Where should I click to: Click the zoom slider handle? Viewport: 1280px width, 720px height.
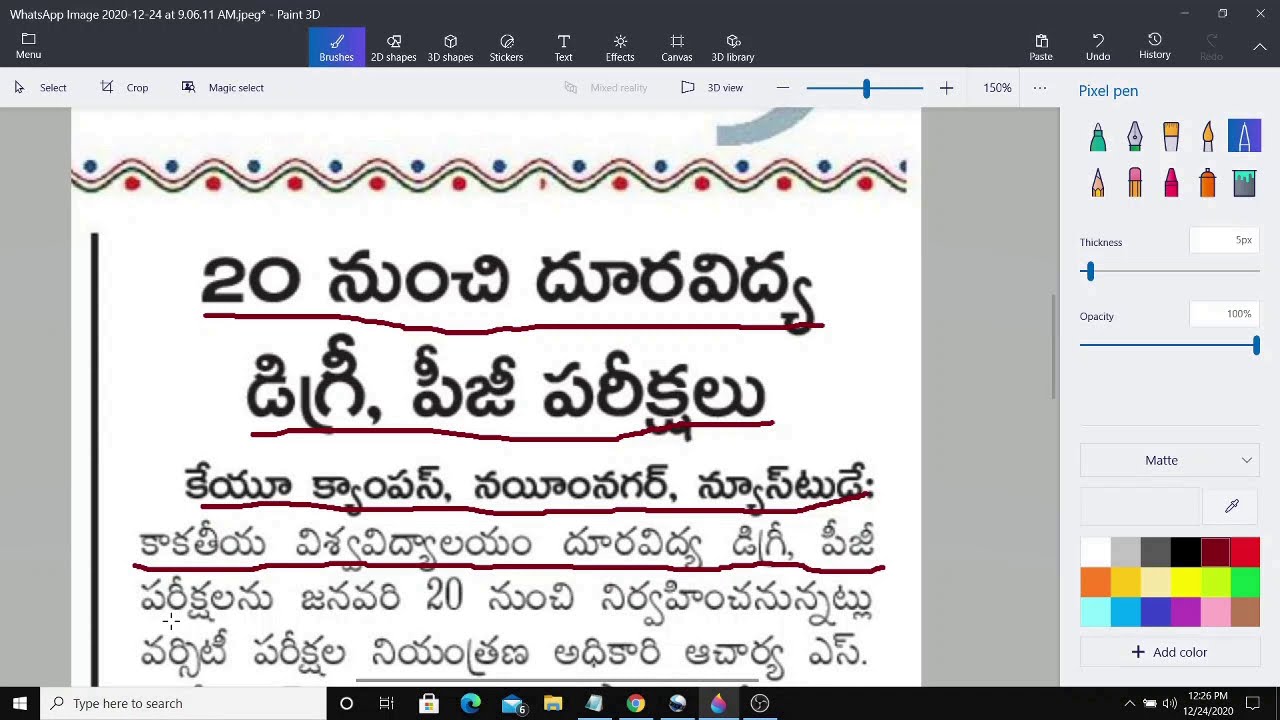click(866, 88)
